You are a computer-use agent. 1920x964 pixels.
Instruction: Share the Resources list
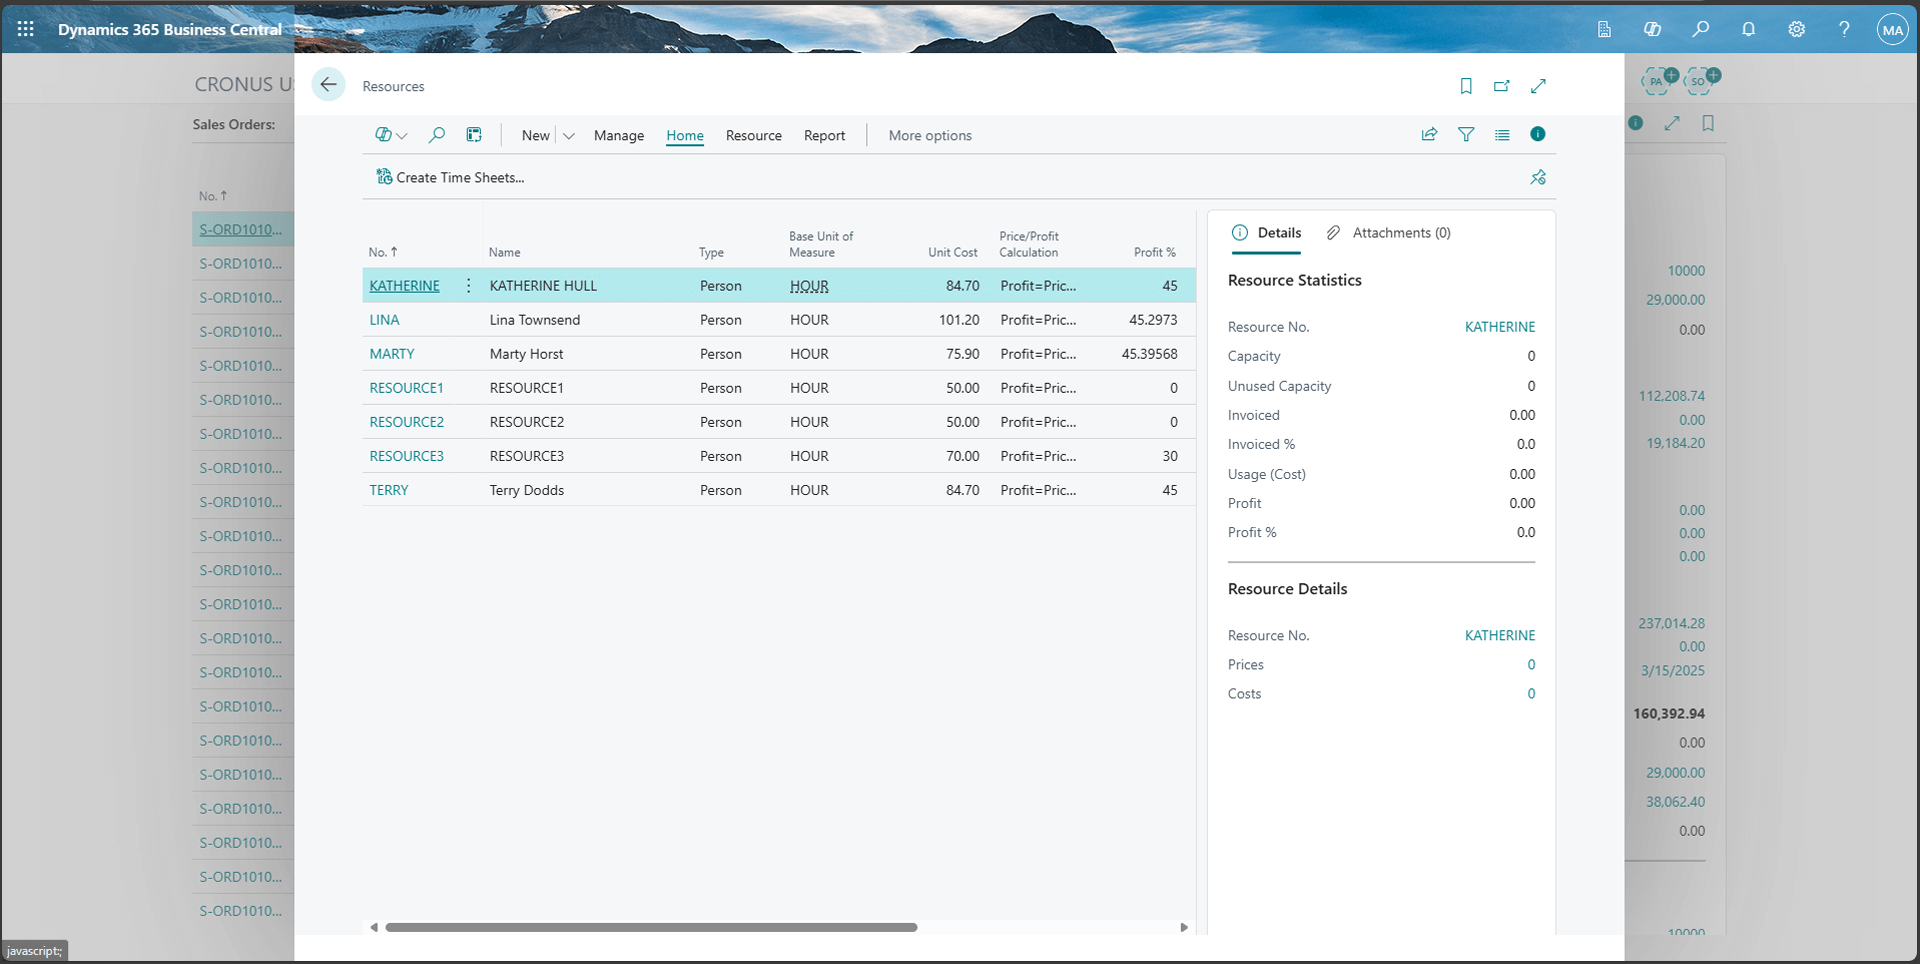(1429, 134)
